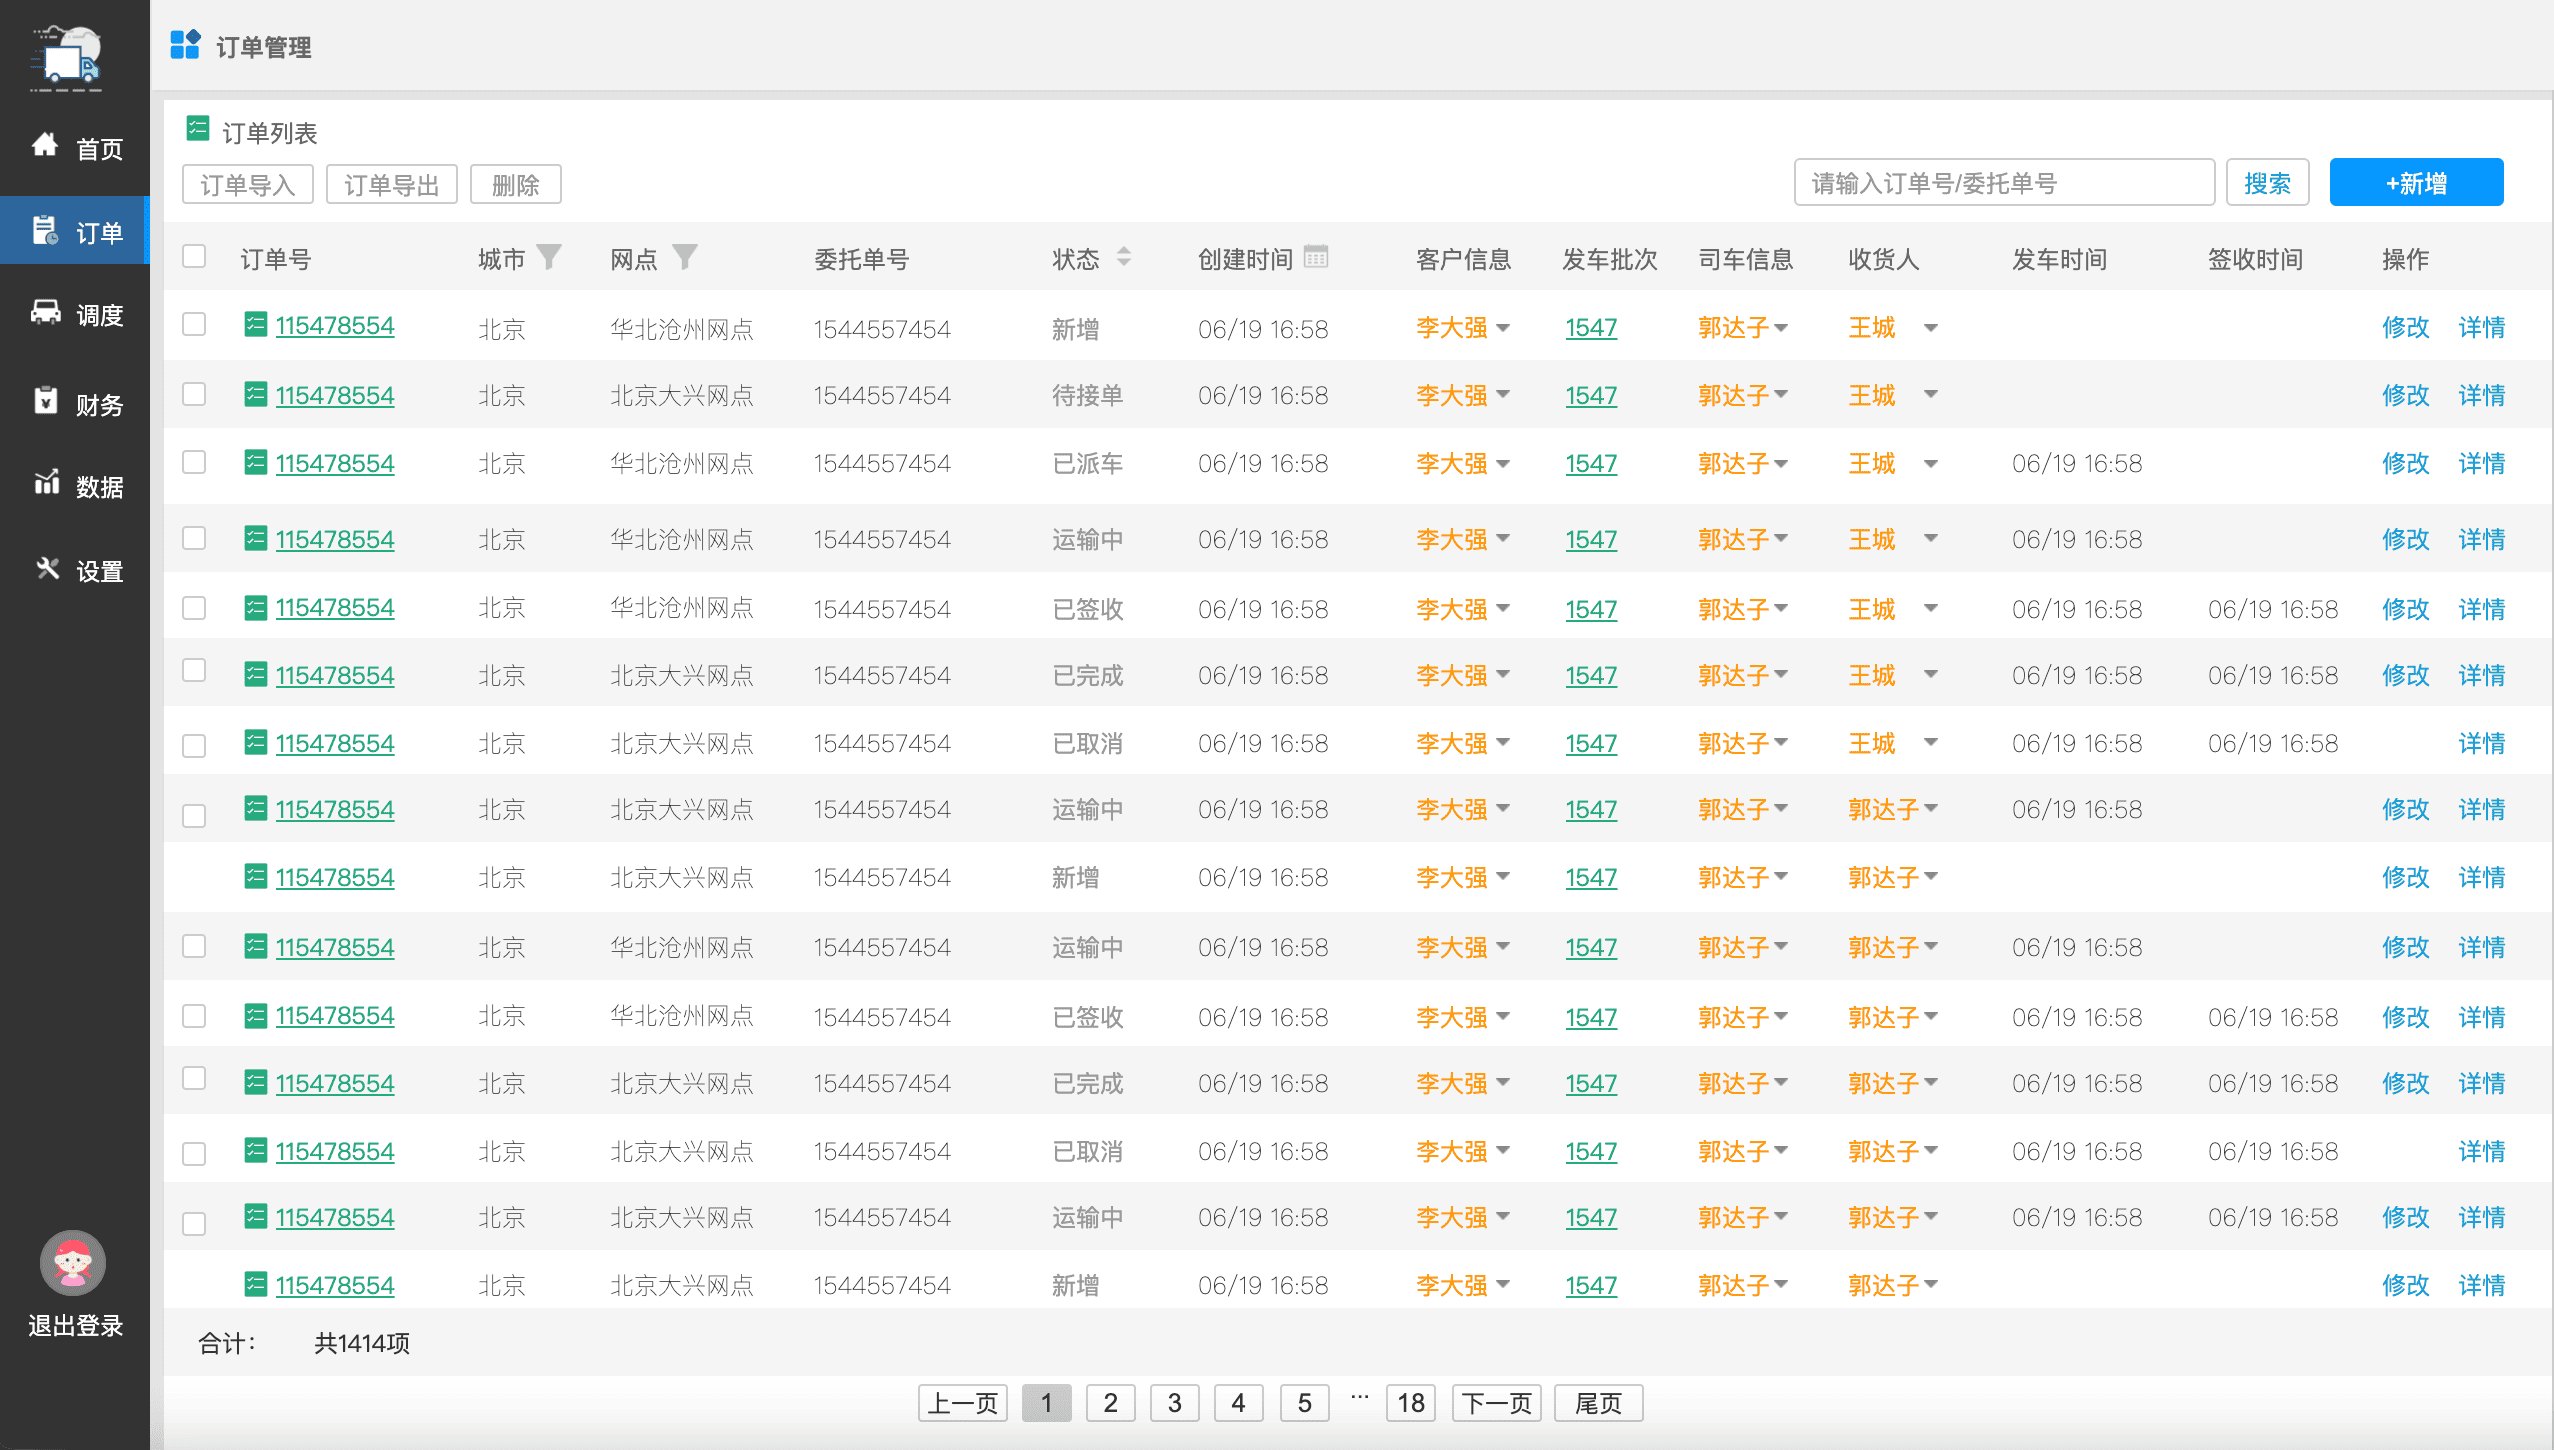This screenshot has width=2554, height=1450.
Task: Click the truck logo icon
Action: click(x=67, y=58)
